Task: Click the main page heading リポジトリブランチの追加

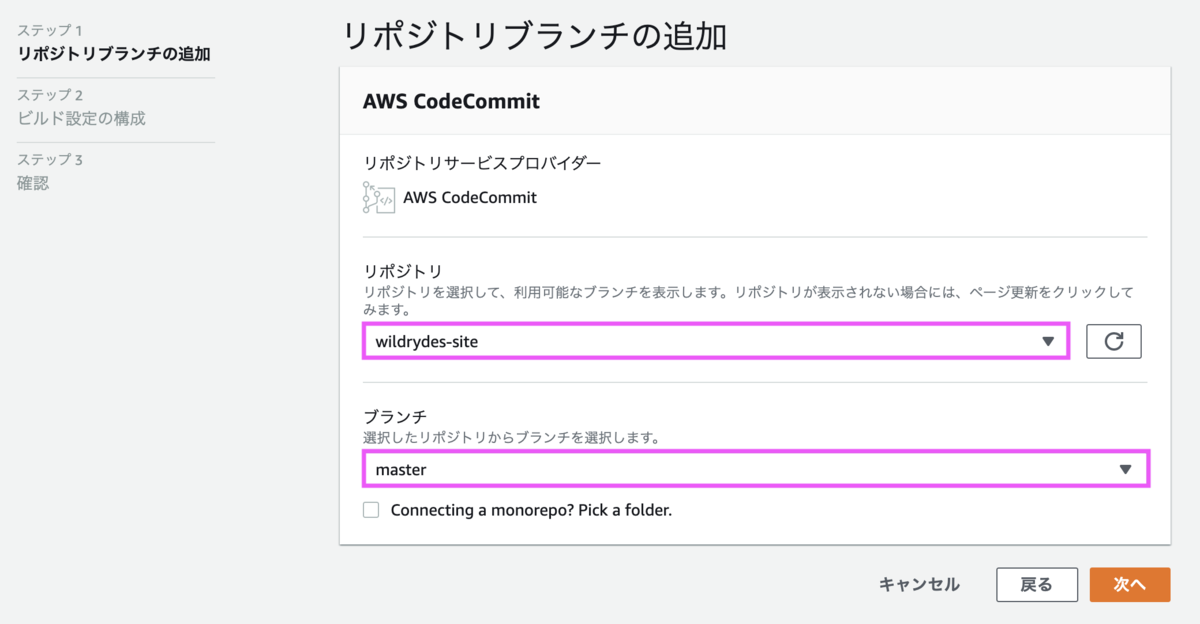Action: 534,36
